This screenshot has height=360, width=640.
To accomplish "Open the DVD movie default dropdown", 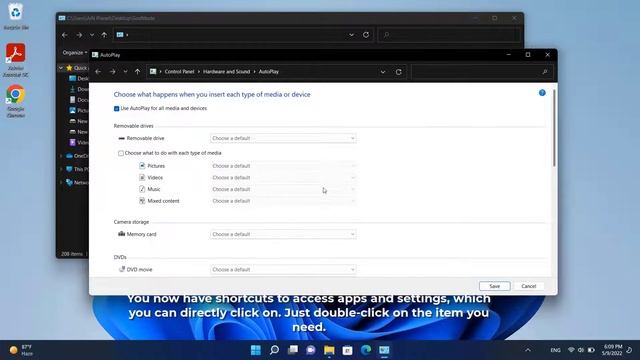I will tap(283, 270).
